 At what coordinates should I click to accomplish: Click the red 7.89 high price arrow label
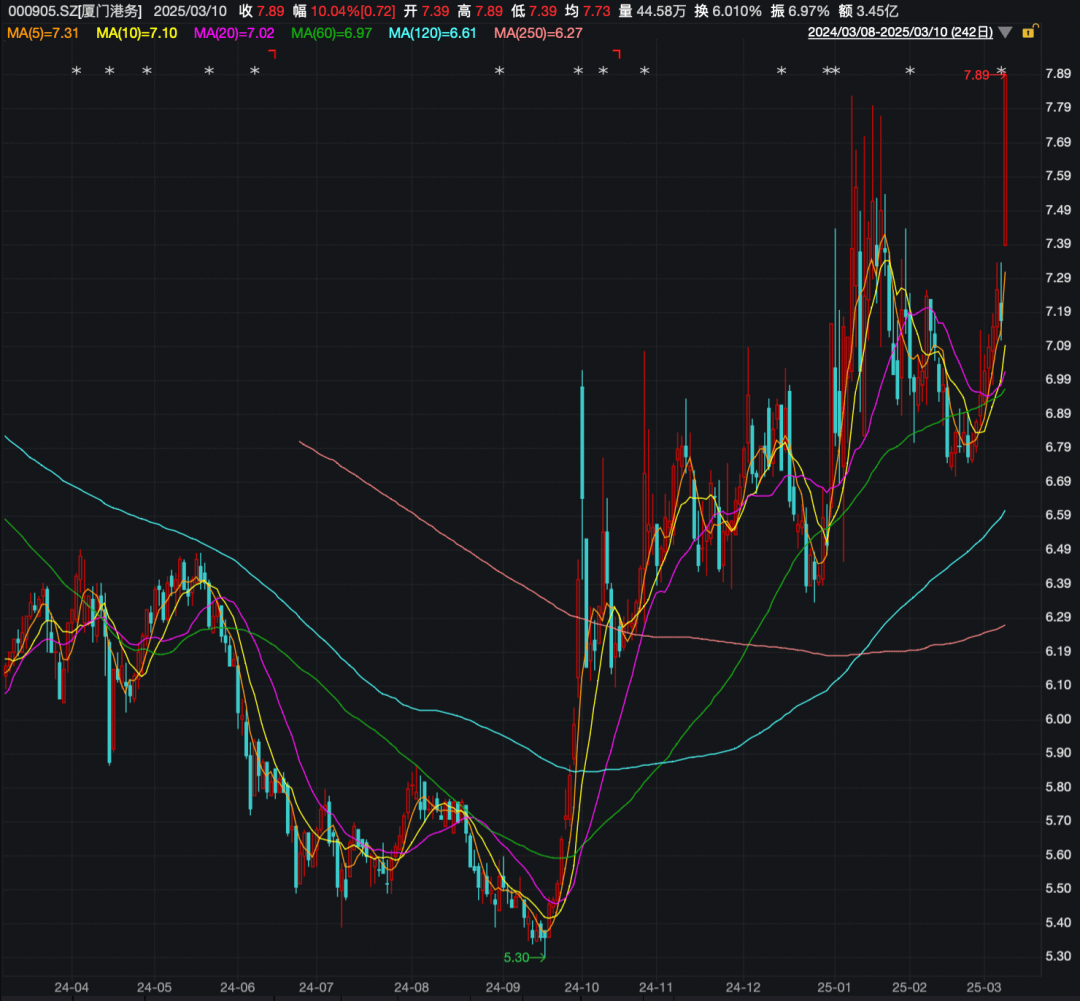point(978,75)
